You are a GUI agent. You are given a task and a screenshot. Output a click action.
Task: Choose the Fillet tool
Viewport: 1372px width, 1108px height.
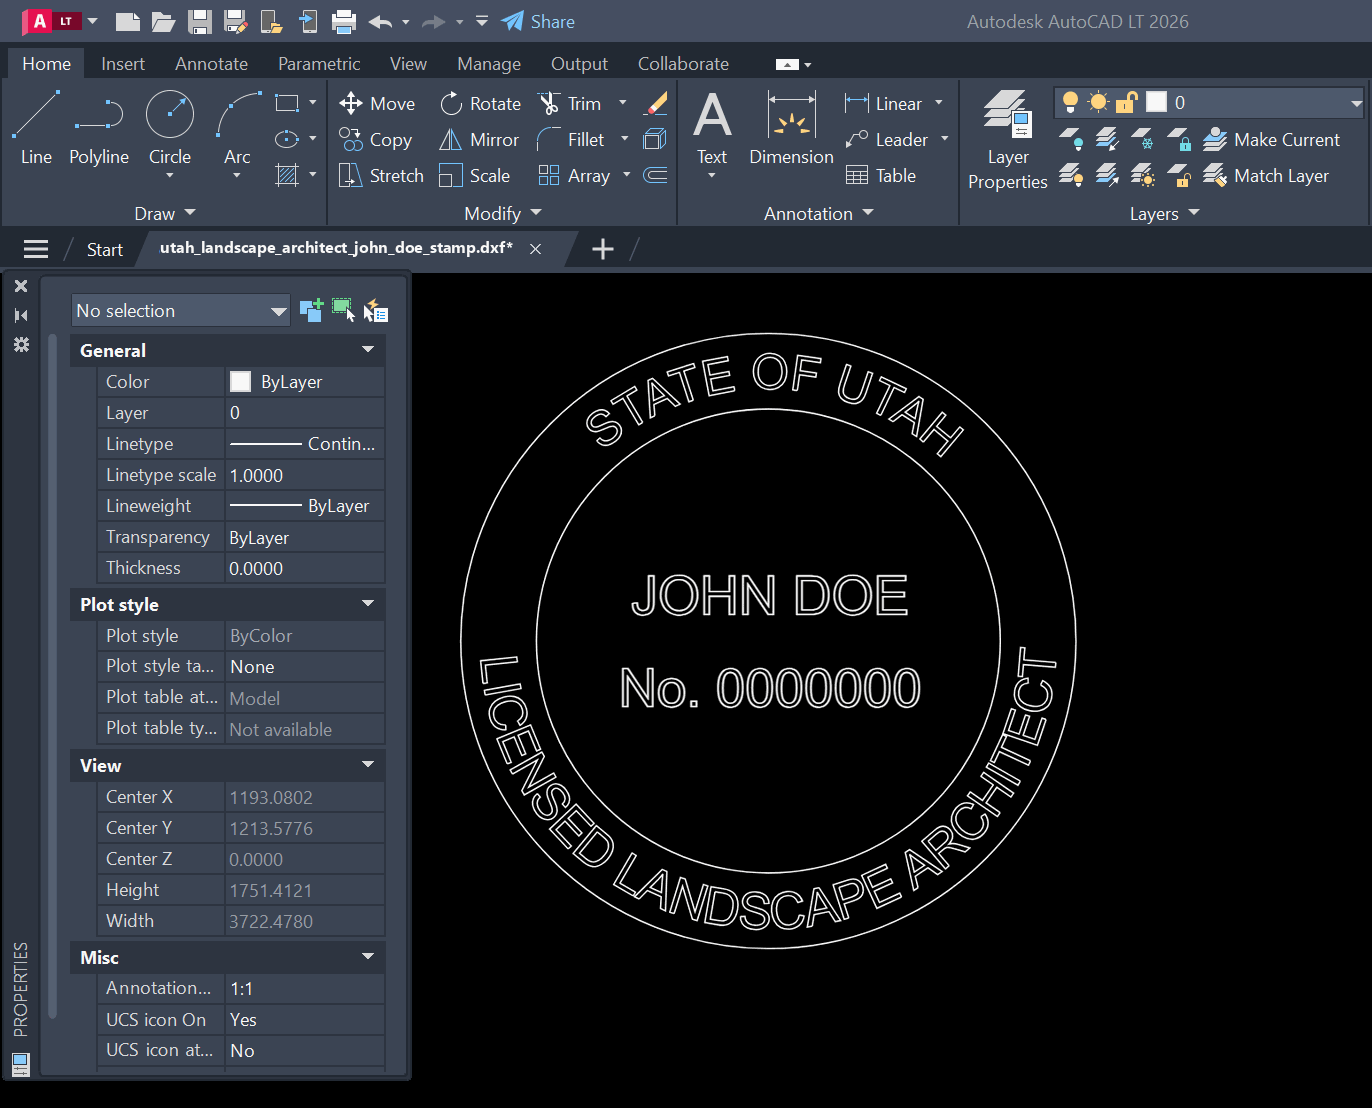(571, 139)
